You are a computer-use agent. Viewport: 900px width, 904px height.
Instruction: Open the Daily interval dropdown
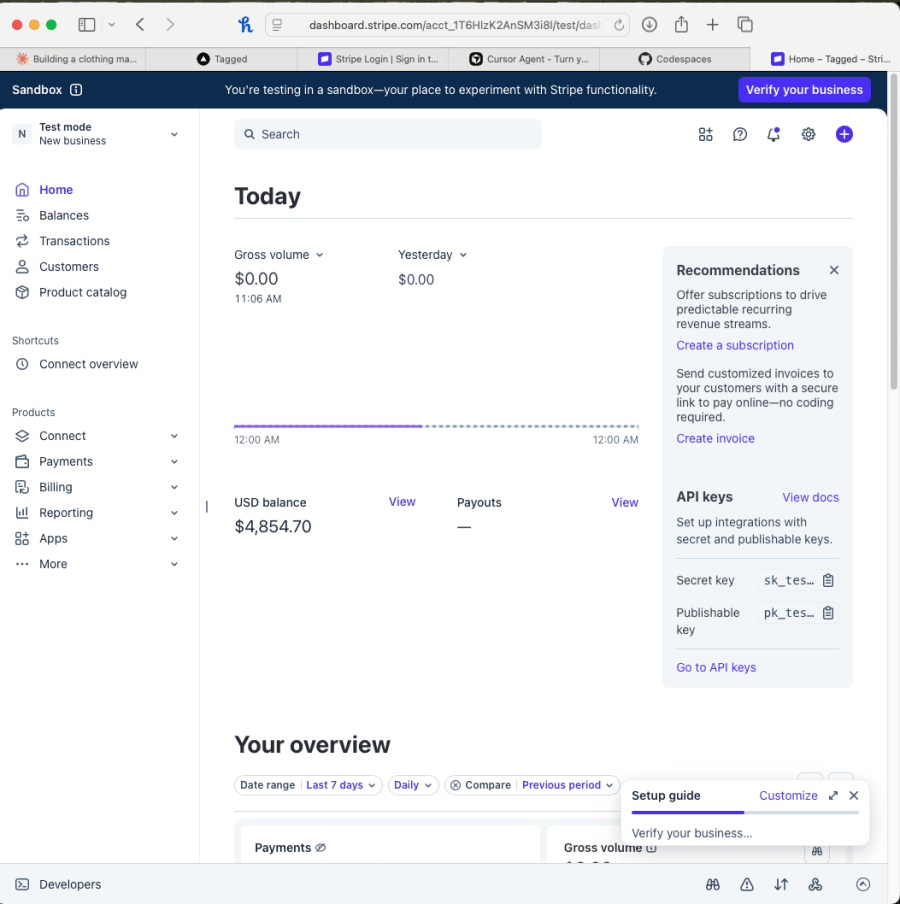(413, 785)
